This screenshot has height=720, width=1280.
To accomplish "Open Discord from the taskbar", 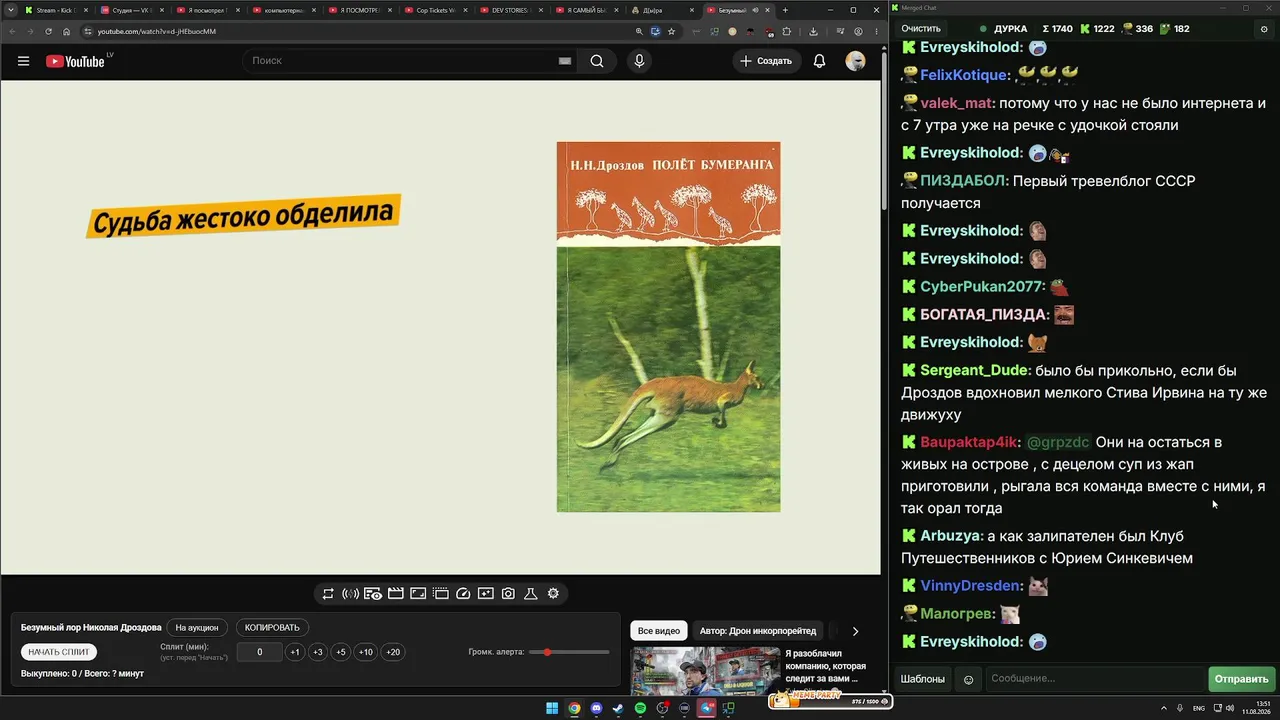I will (596, 708).
